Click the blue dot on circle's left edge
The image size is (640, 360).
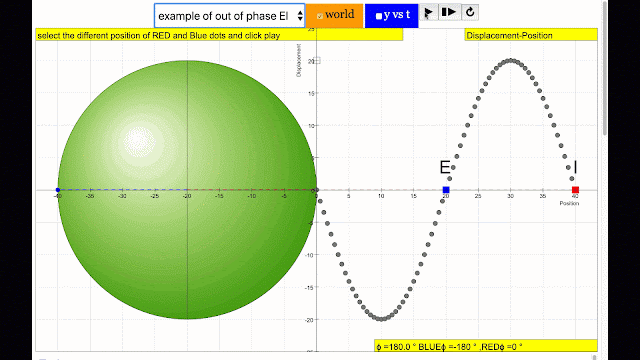coord(58,190)
